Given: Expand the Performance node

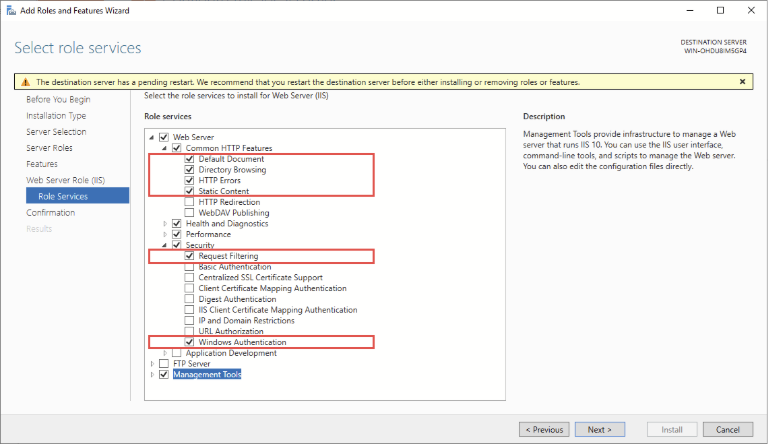Looking at the screenshot, I should point(165,234).
